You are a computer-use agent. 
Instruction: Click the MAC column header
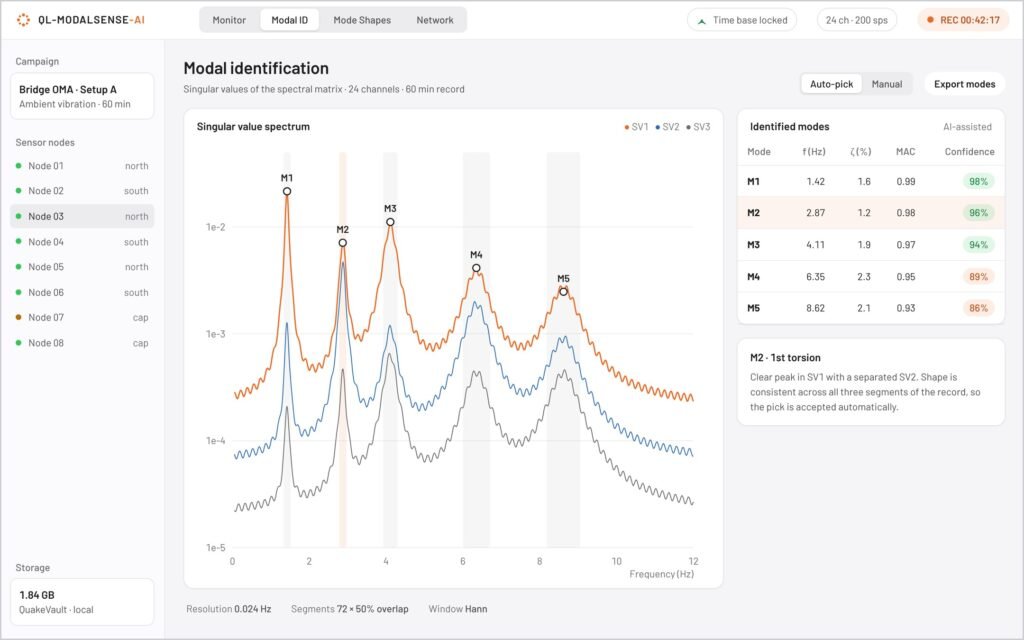pos(905,152)
